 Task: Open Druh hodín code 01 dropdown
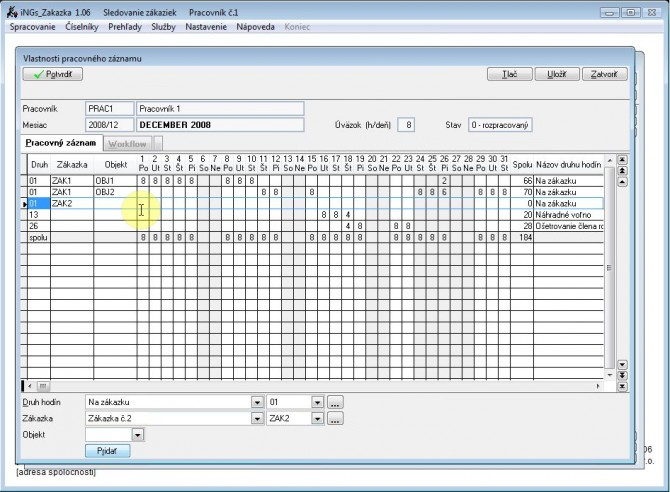click(x=317, y=402)
